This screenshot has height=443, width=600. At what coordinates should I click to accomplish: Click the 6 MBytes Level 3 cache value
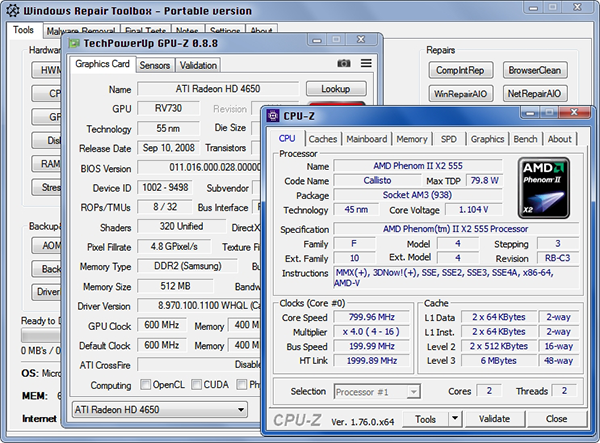pyautogui.click(x=499, y=360)
